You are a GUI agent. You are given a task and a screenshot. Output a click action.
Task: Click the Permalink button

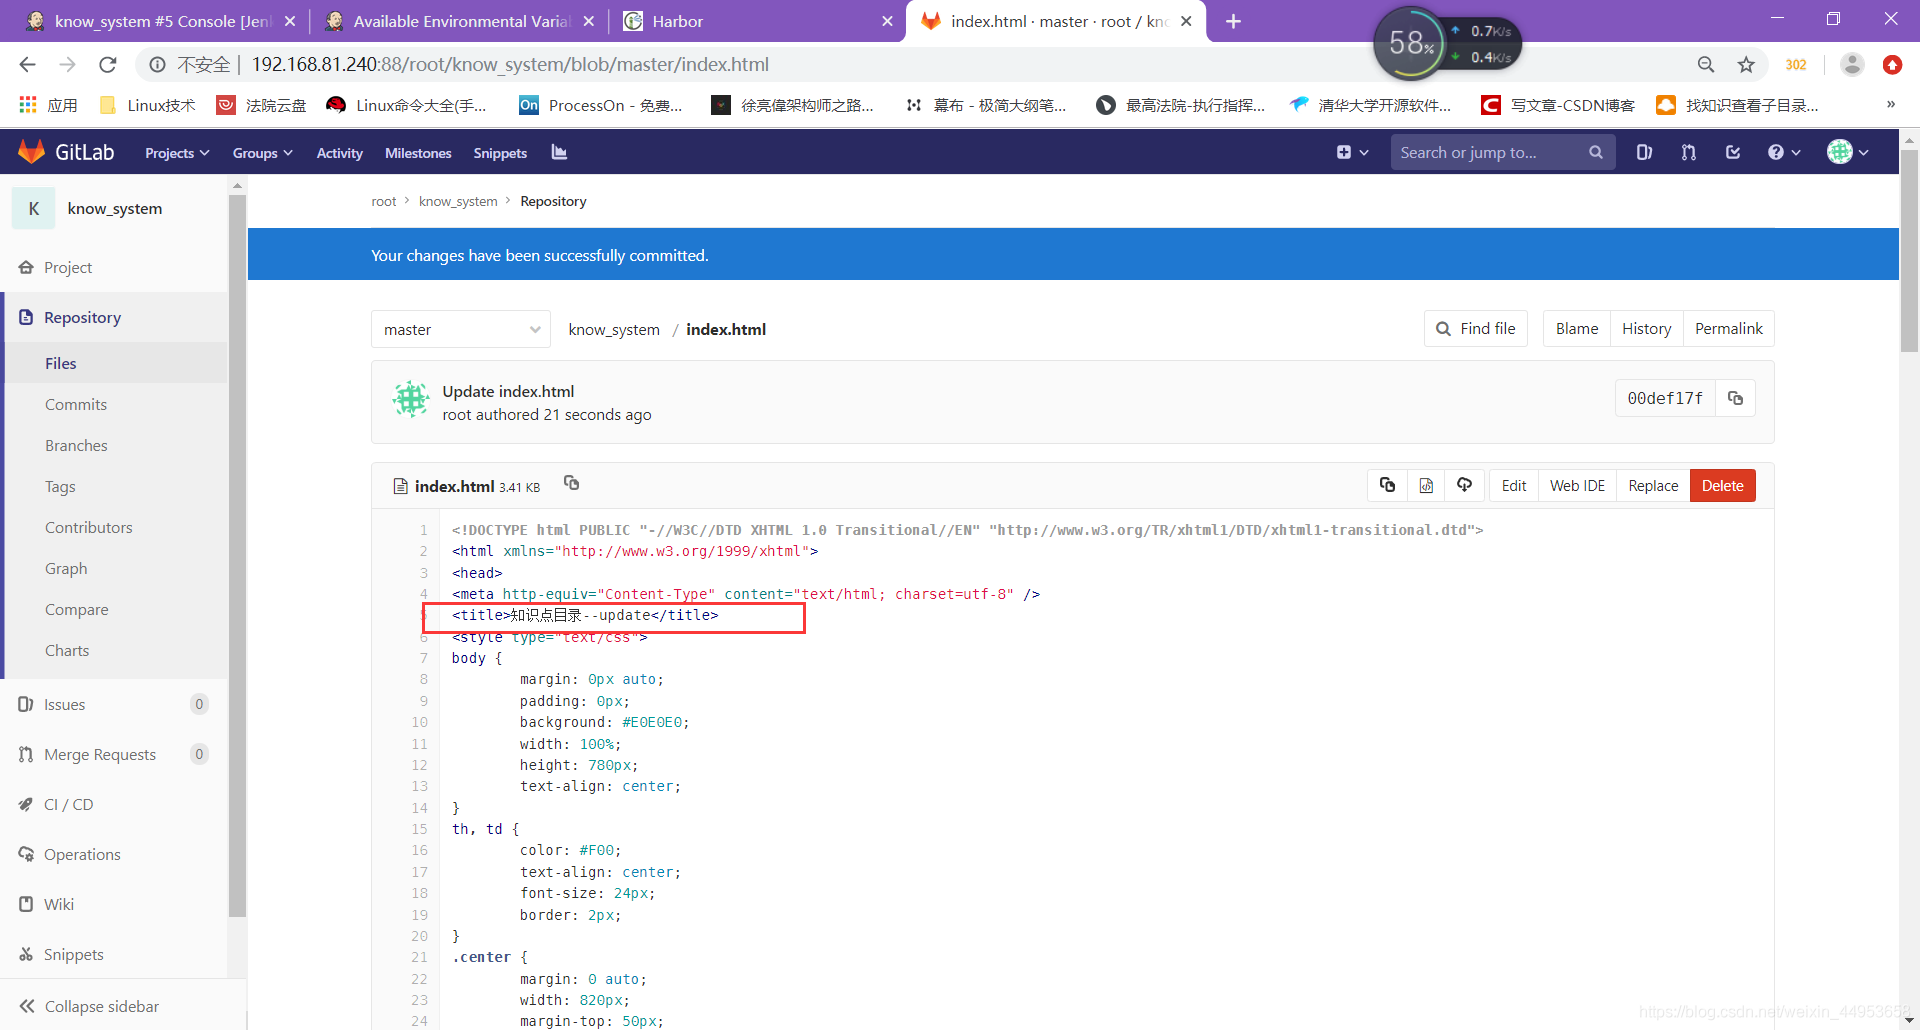point(1728,328)
